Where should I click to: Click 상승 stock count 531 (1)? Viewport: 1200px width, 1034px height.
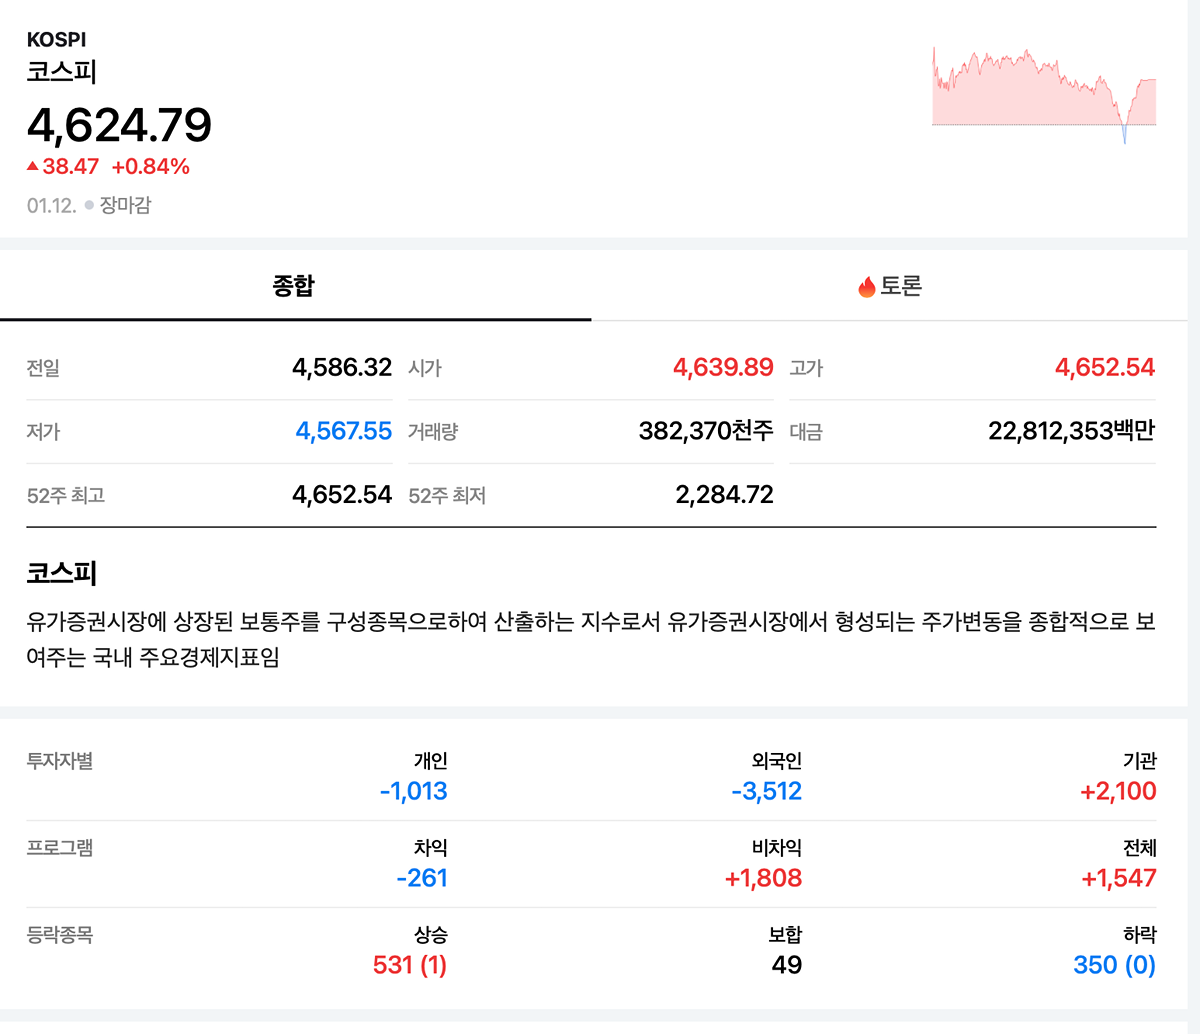click(x=409, y=965)
